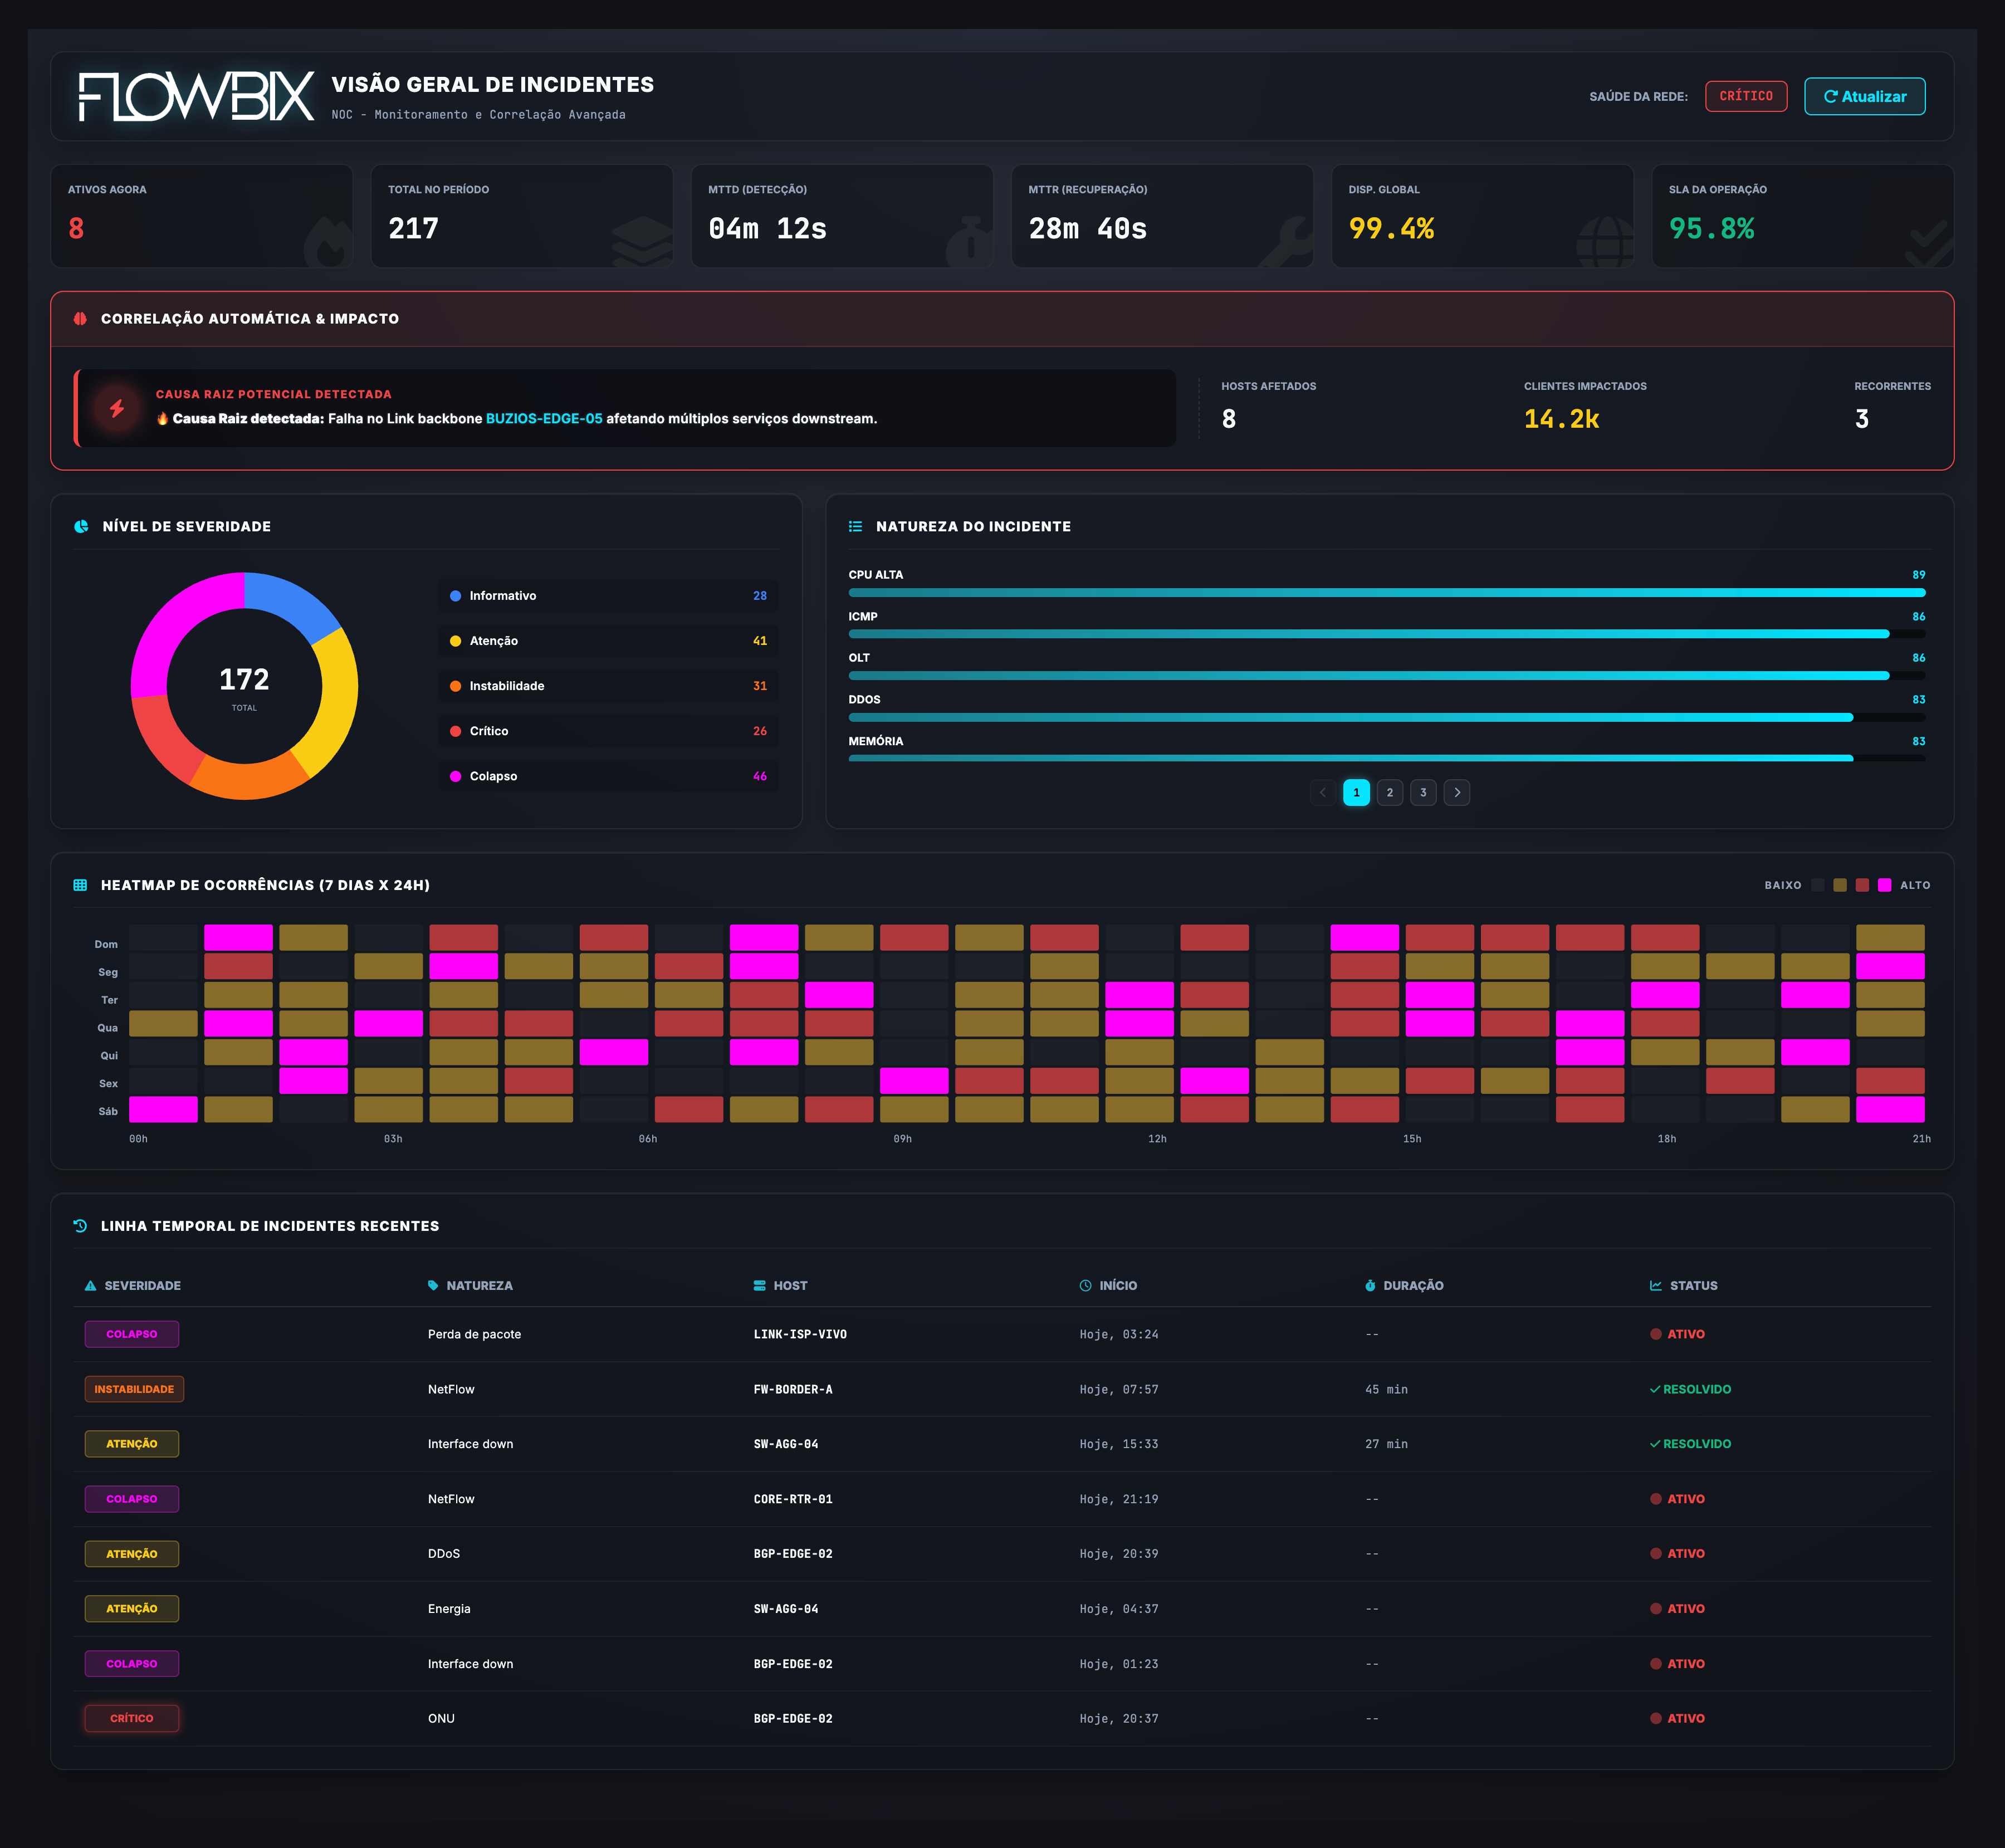This screenshot has width=2005, height=1848.
Task: Click the chart icon in Status column header
Action: click(1656, 1286)
